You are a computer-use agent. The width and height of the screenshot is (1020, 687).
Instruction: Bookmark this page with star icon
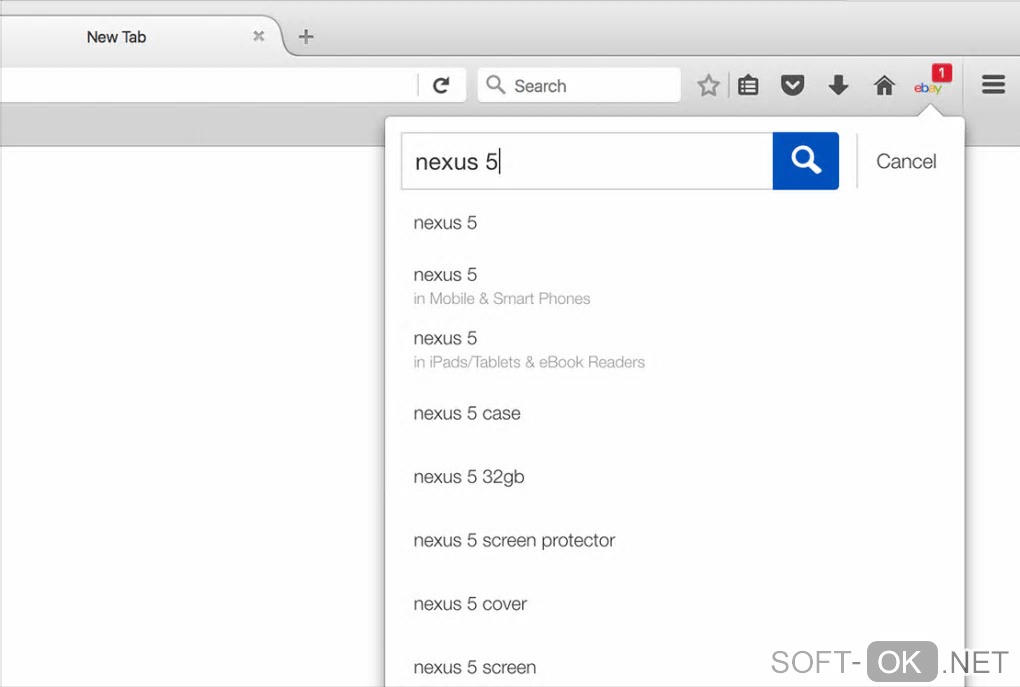(x=708, y=86)
